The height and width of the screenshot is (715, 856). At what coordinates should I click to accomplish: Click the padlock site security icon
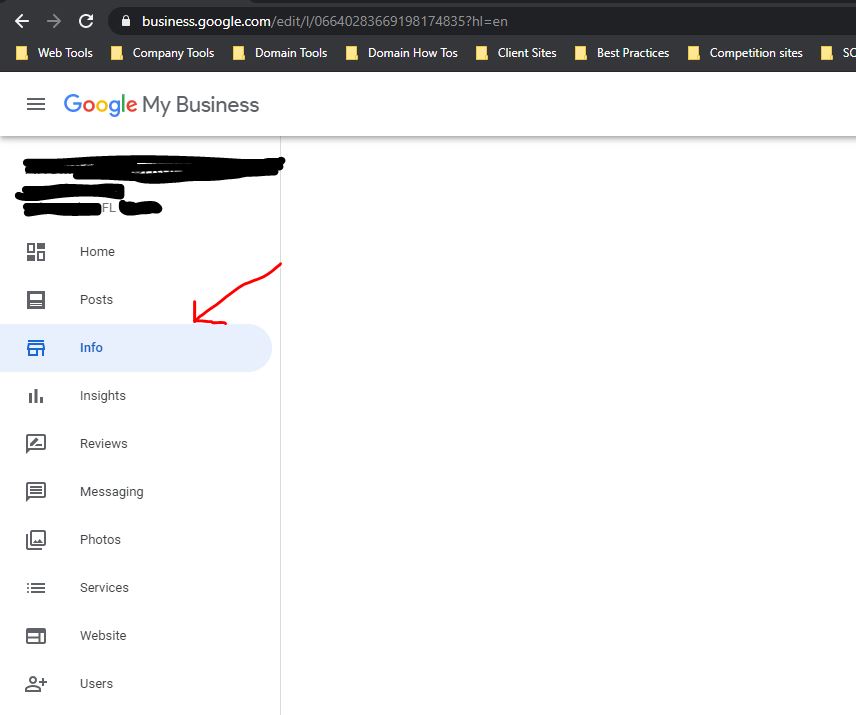click(126, 21)
